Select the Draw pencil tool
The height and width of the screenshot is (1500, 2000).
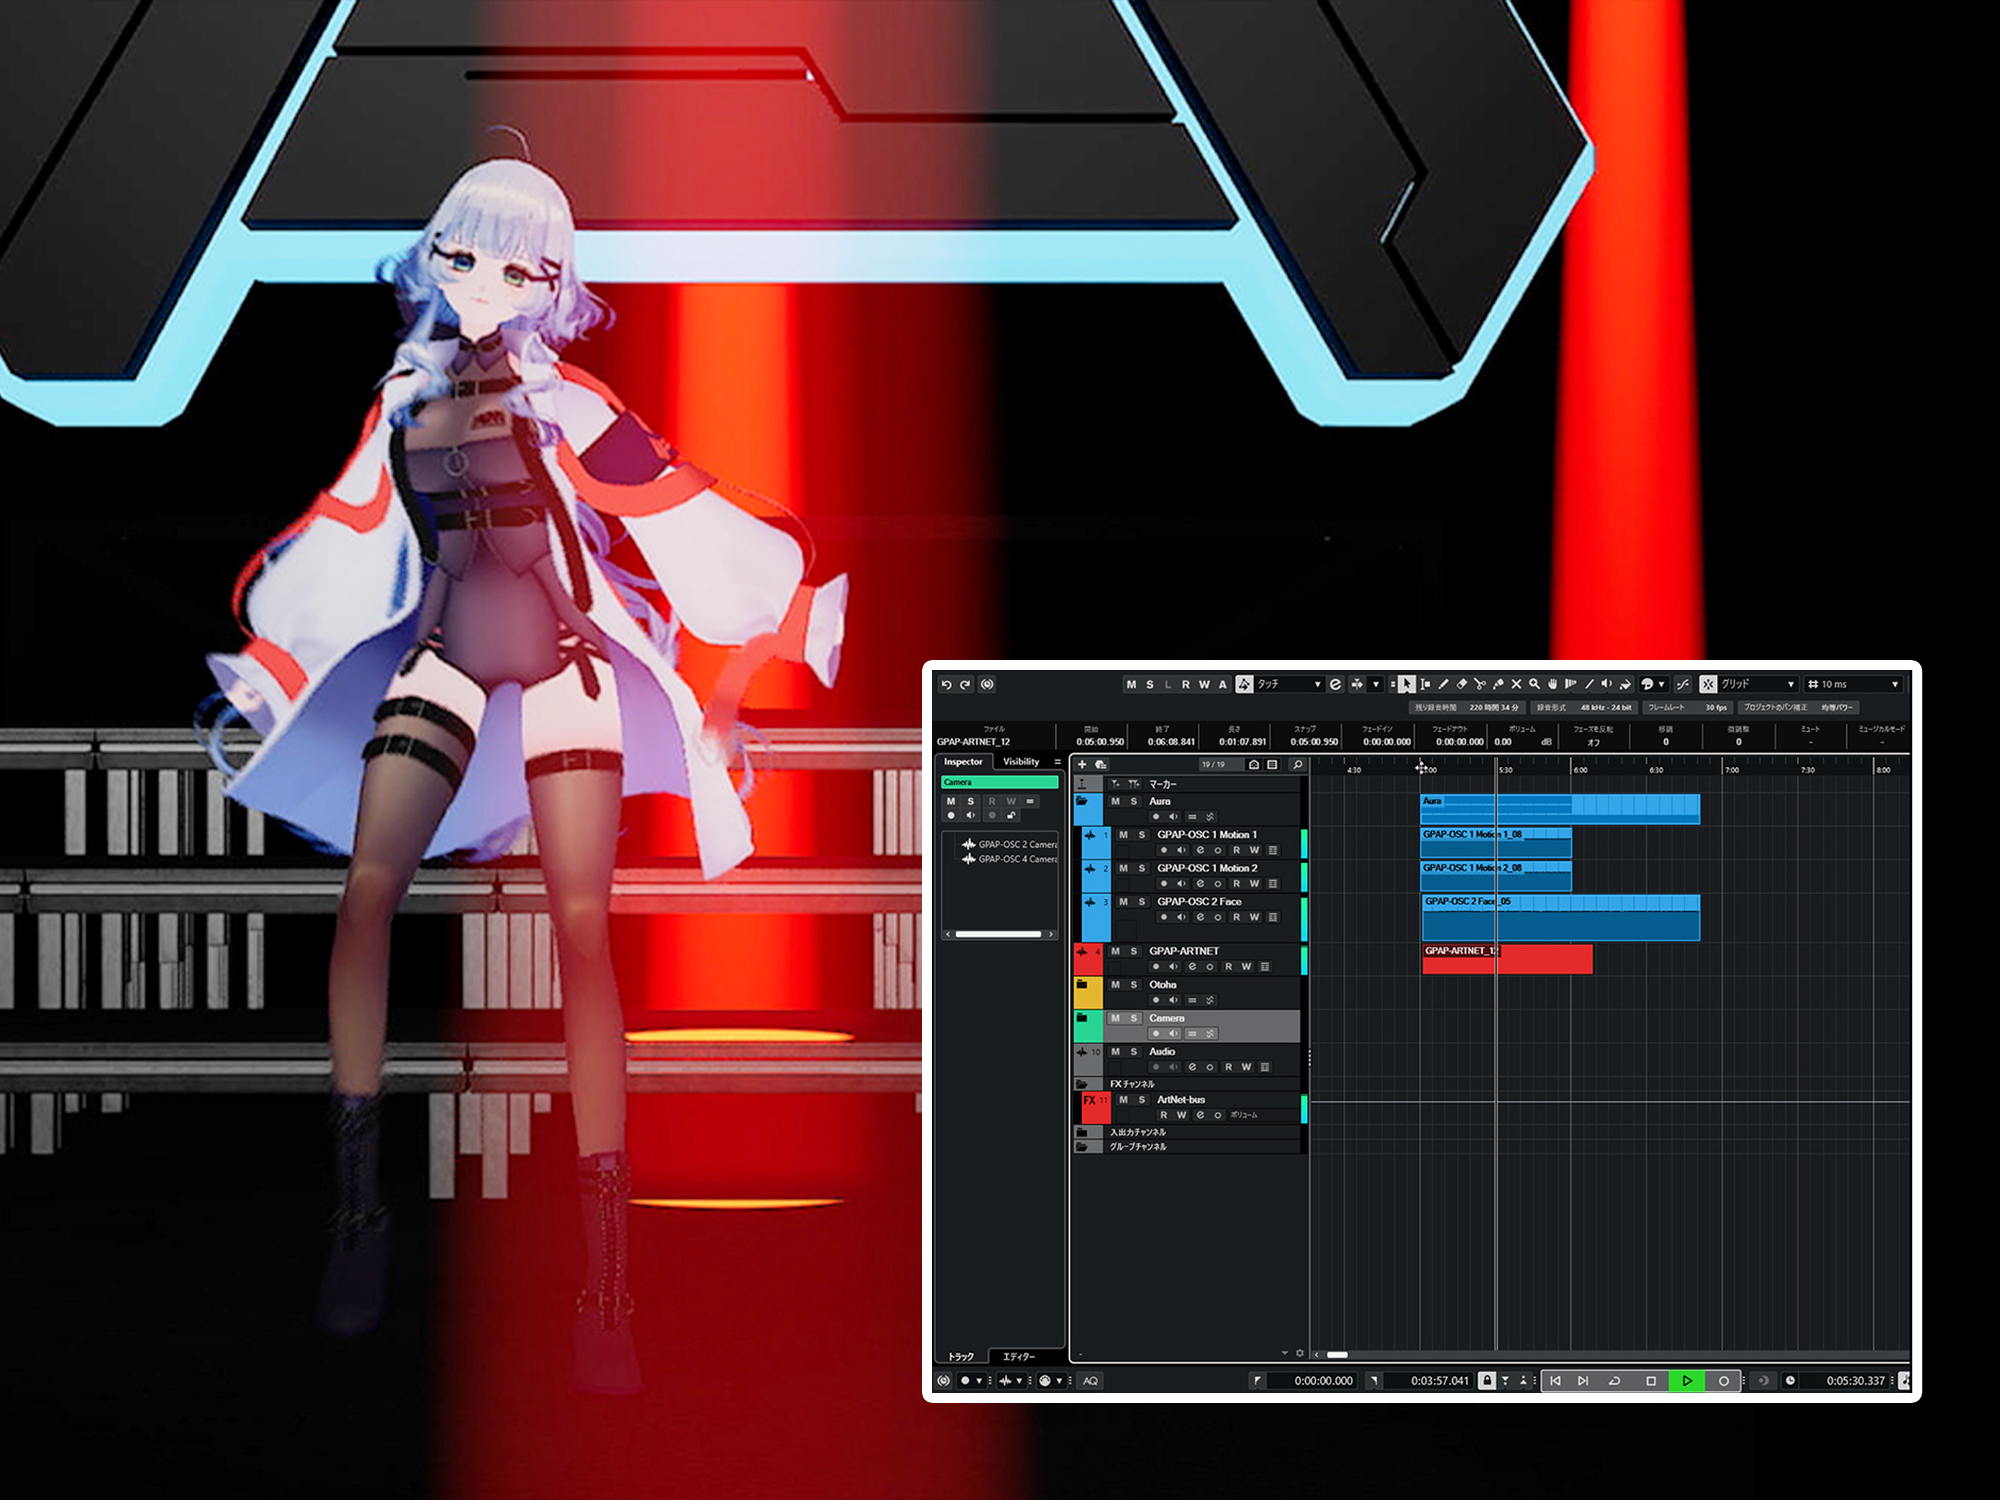pos(1443,684)
